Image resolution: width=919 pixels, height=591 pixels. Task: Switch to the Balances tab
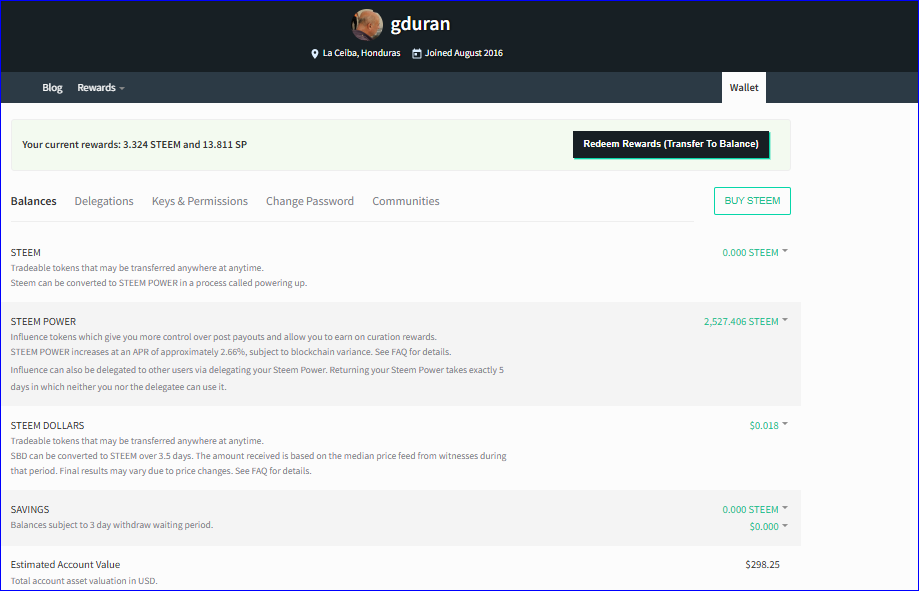tap(33, 201)
